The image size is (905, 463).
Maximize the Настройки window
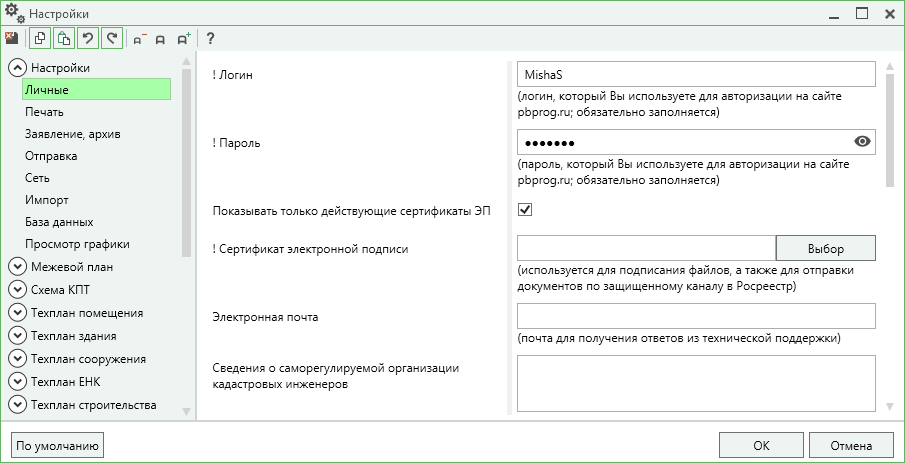[x=862, y=14]
